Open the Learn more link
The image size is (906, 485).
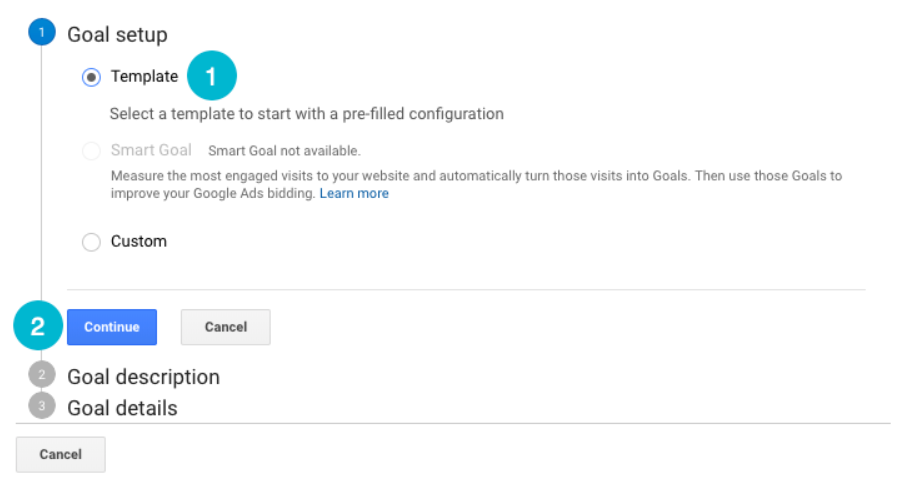pyautogui.click(x=354, y=194)
